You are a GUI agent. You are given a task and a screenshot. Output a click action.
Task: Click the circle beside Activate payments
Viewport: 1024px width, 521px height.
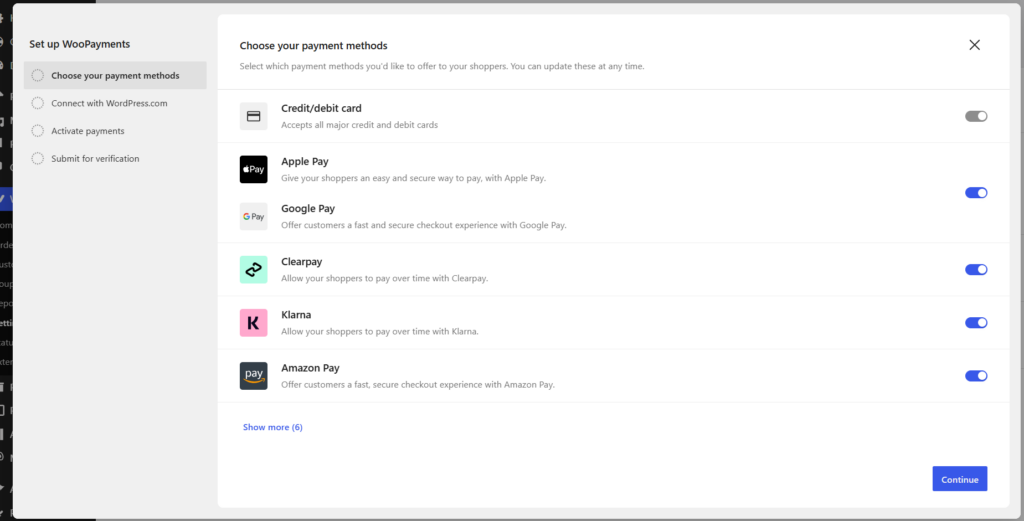click(38, 131)
